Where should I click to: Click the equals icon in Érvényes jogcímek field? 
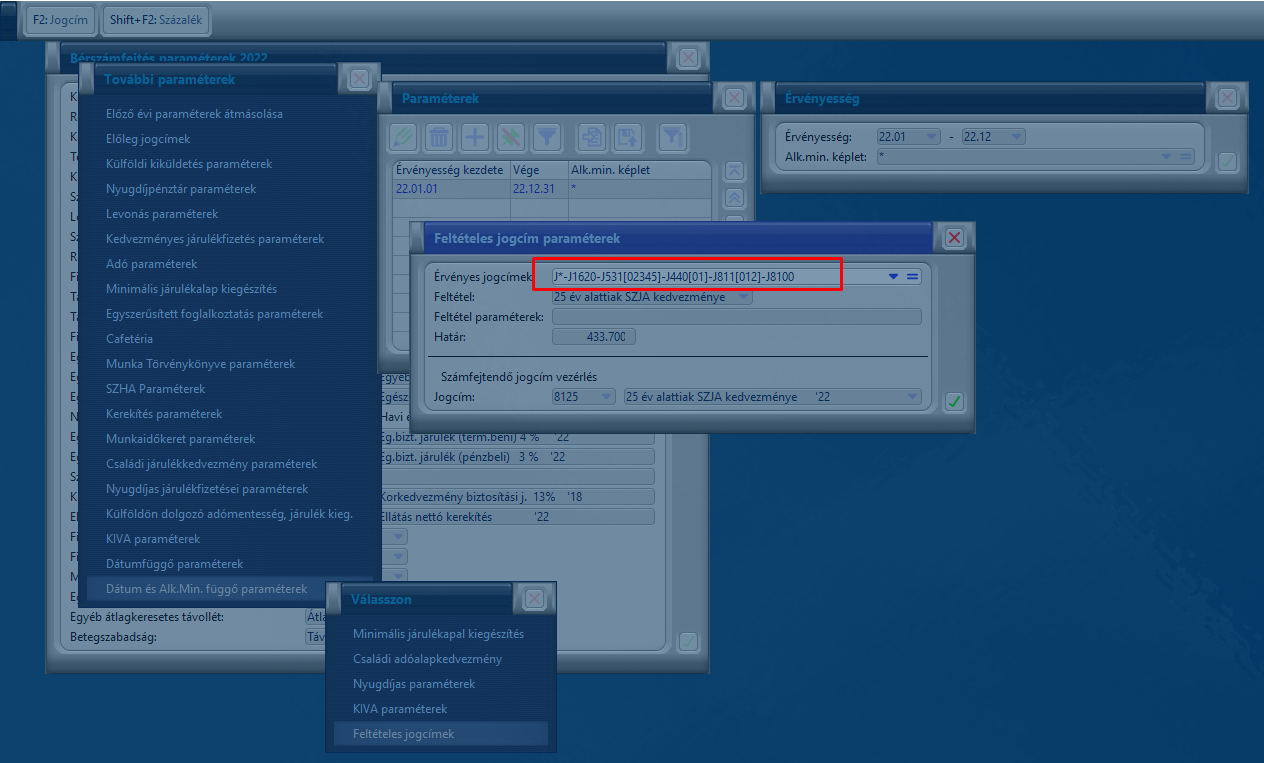pyautogui.click(x=912, y=277)
